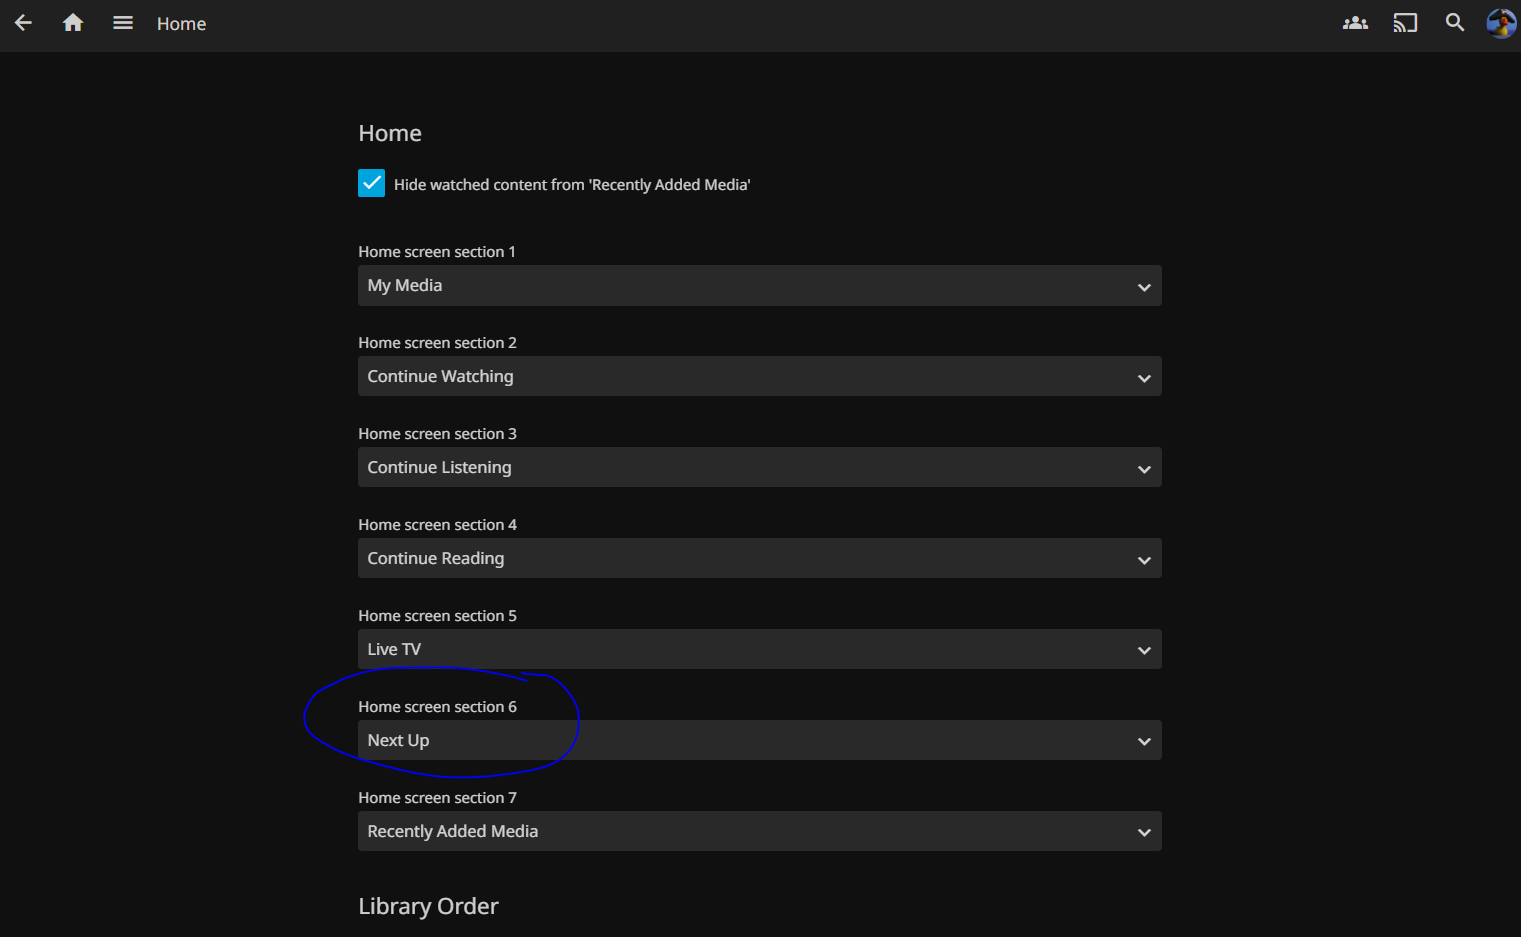Open the Live TV dropdown
The image size is (1521, 937).
pos(759,650)
